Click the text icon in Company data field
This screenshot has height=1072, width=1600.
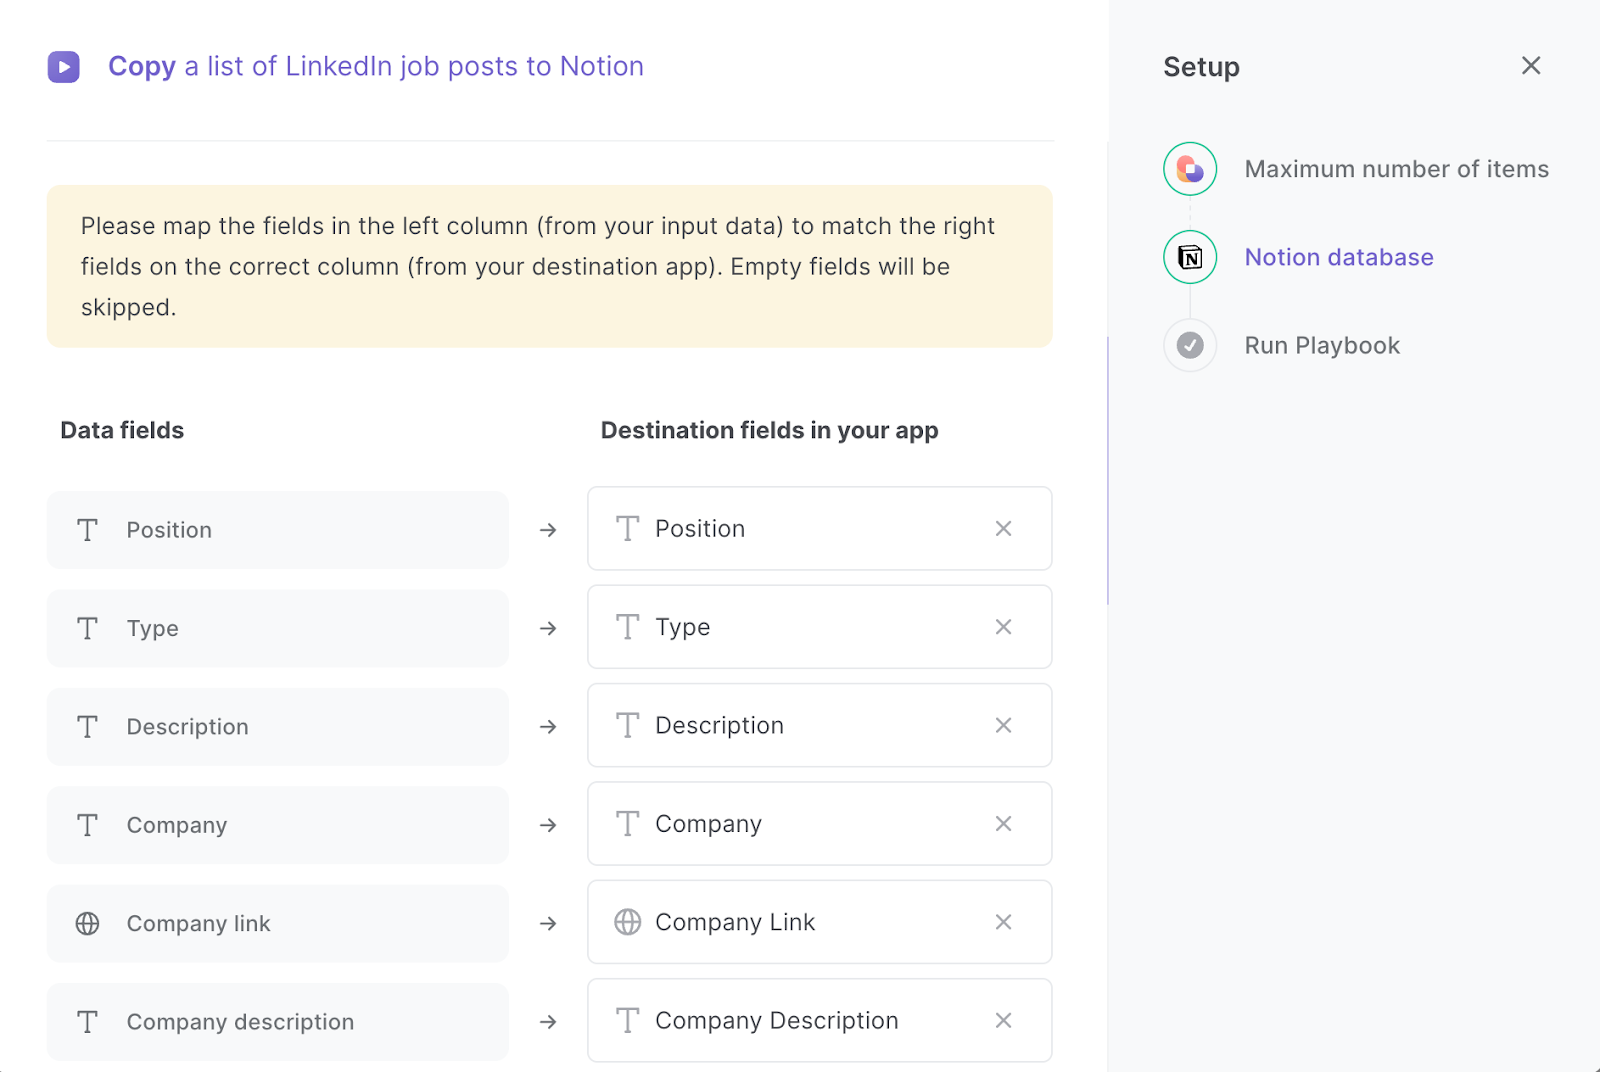point(88,825)
